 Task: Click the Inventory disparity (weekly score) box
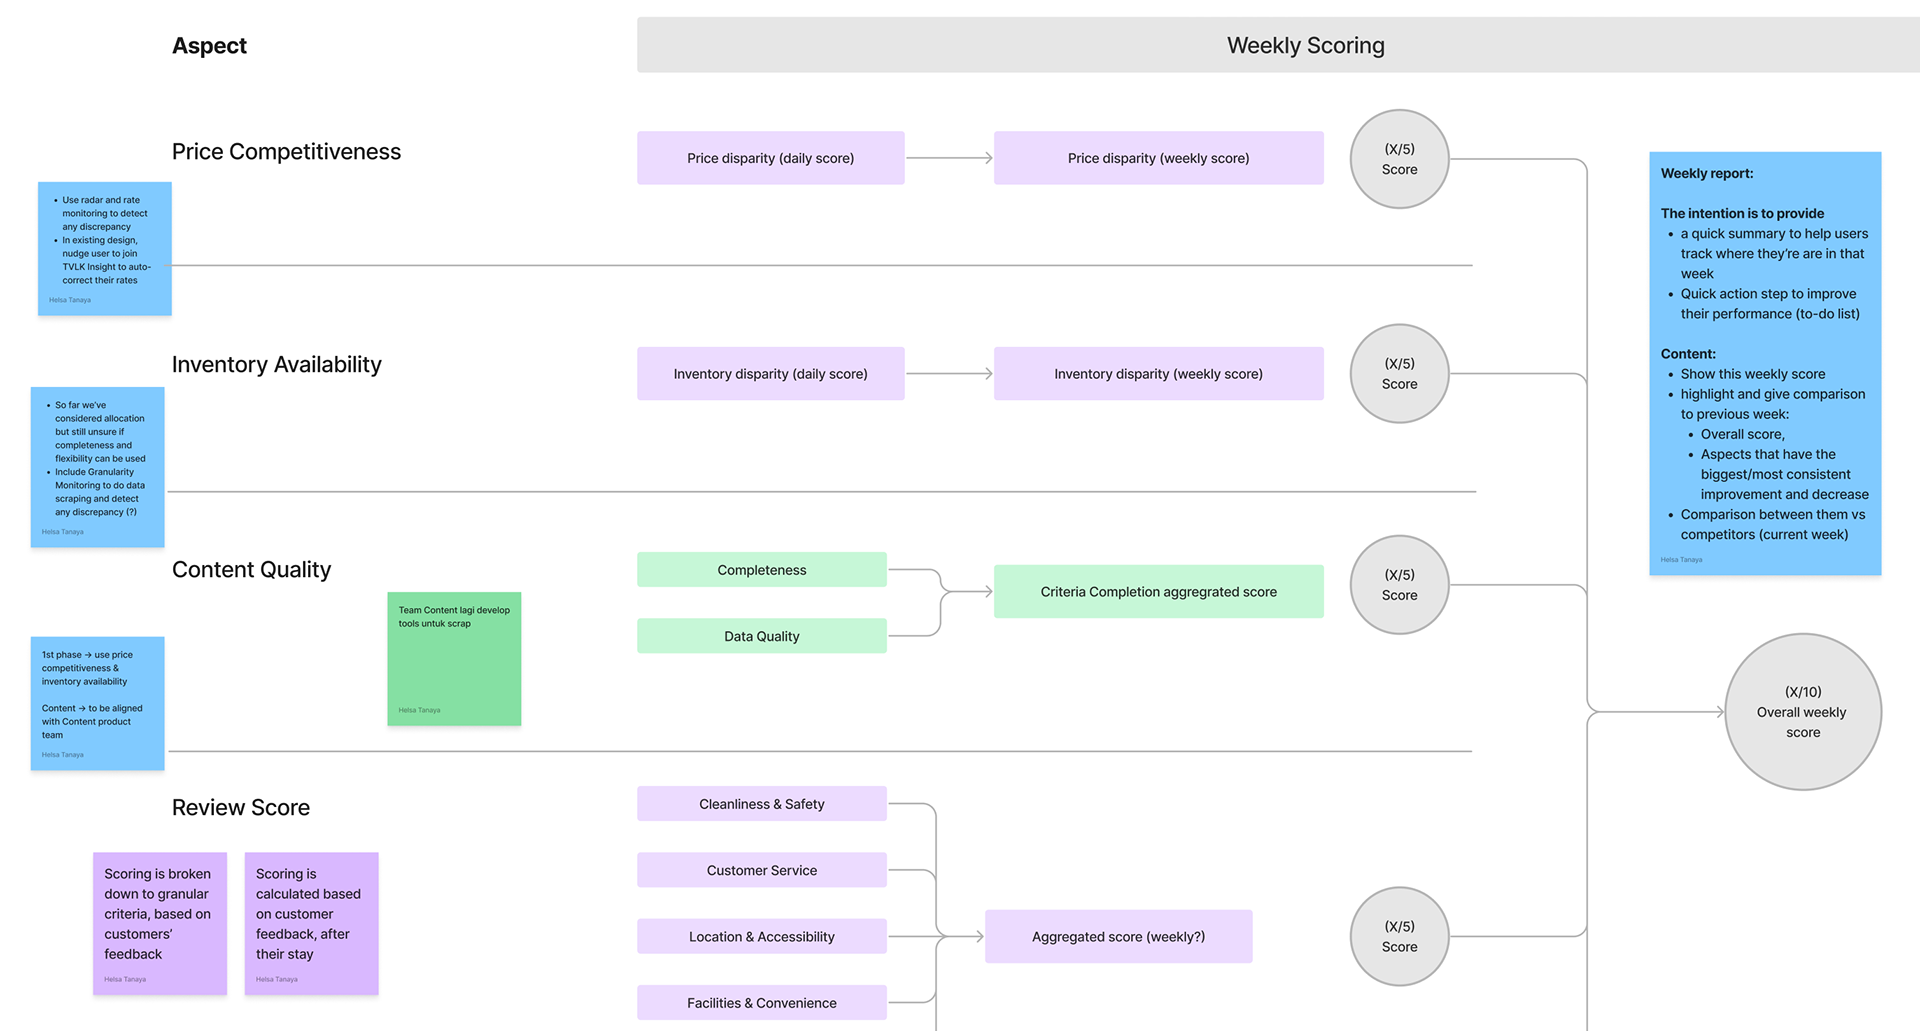(1158, 374)
